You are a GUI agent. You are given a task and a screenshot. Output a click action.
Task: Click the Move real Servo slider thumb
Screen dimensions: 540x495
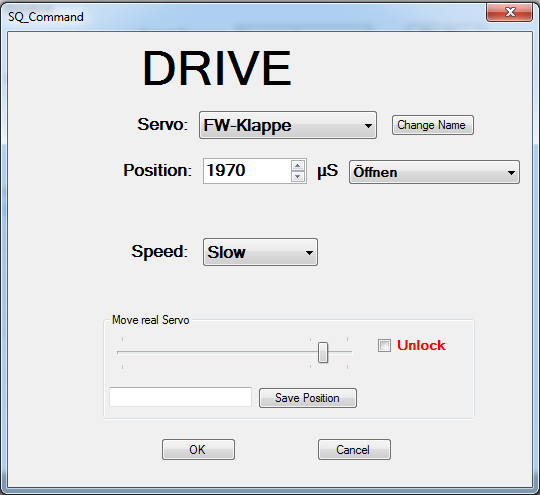tap(323, 352)
